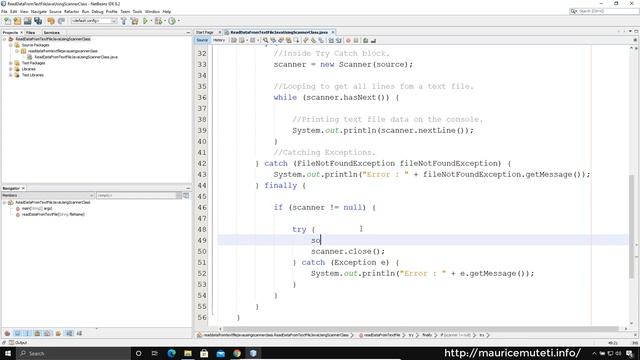Click the Shift Line Left editor icon
640x360 pixels.
click(331, 40)
